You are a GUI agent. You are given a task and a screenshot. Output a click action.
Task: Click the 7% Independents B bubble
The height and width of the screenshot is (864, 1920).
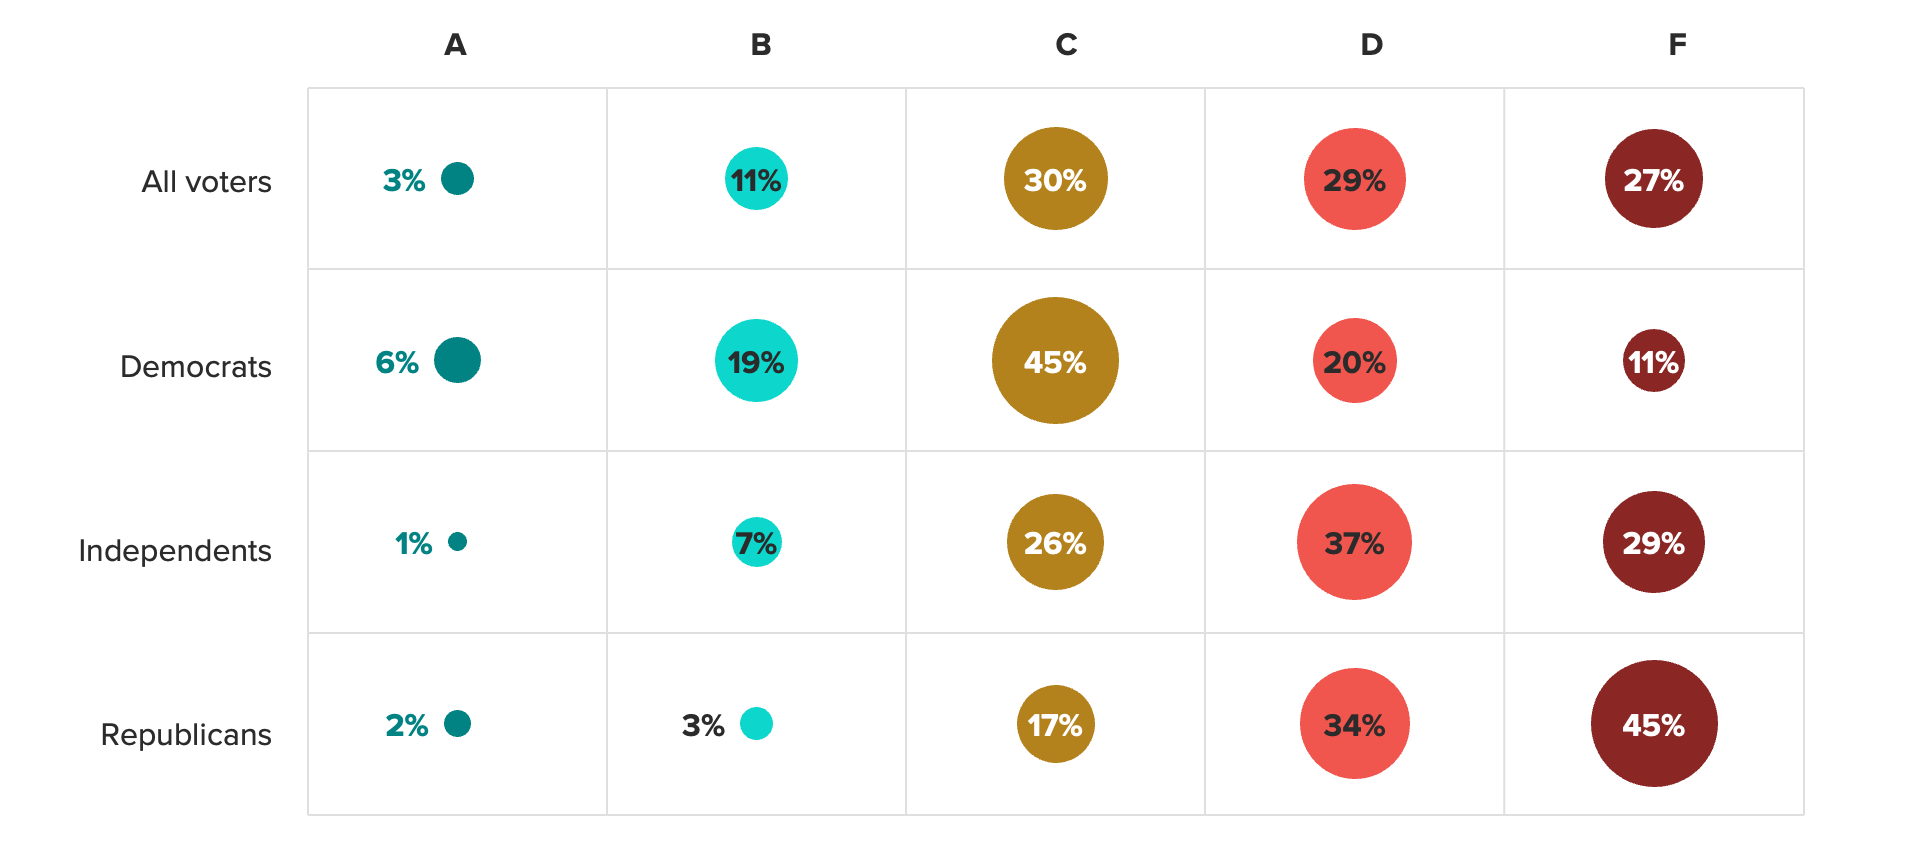[757, 542]
